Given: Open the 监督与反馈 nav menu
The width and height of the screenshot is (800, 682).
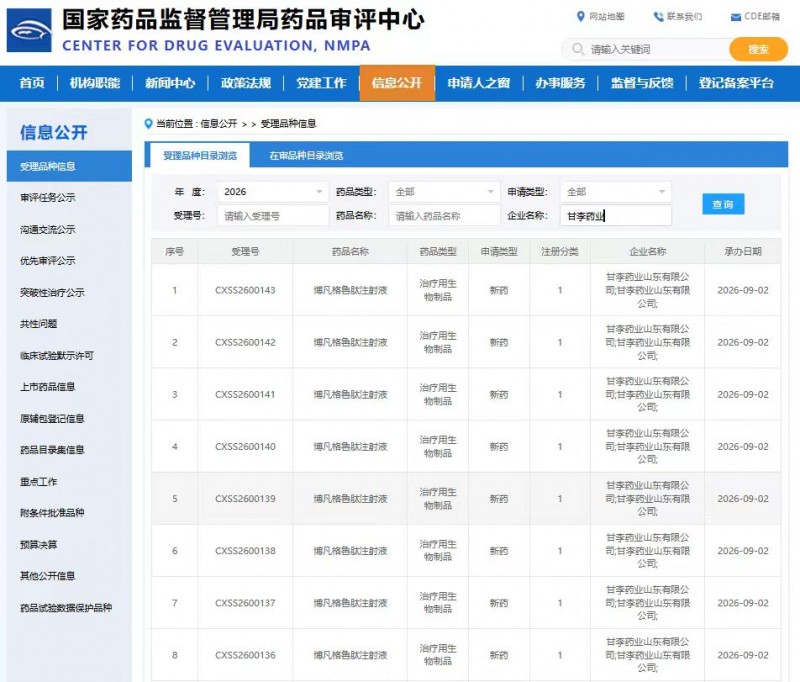Looking at the screenshot, I should (x=642, y=83).
